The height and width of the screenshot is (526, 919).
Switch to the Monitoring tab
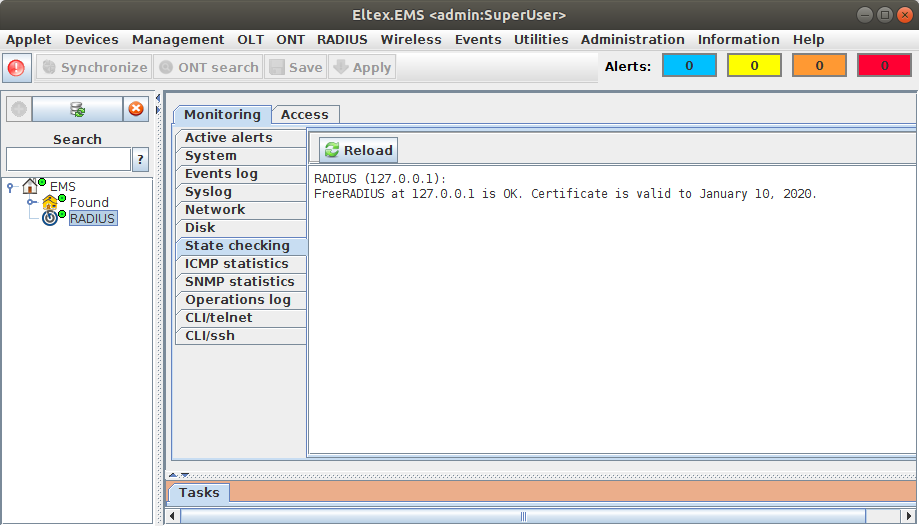[x=222, y=114]
